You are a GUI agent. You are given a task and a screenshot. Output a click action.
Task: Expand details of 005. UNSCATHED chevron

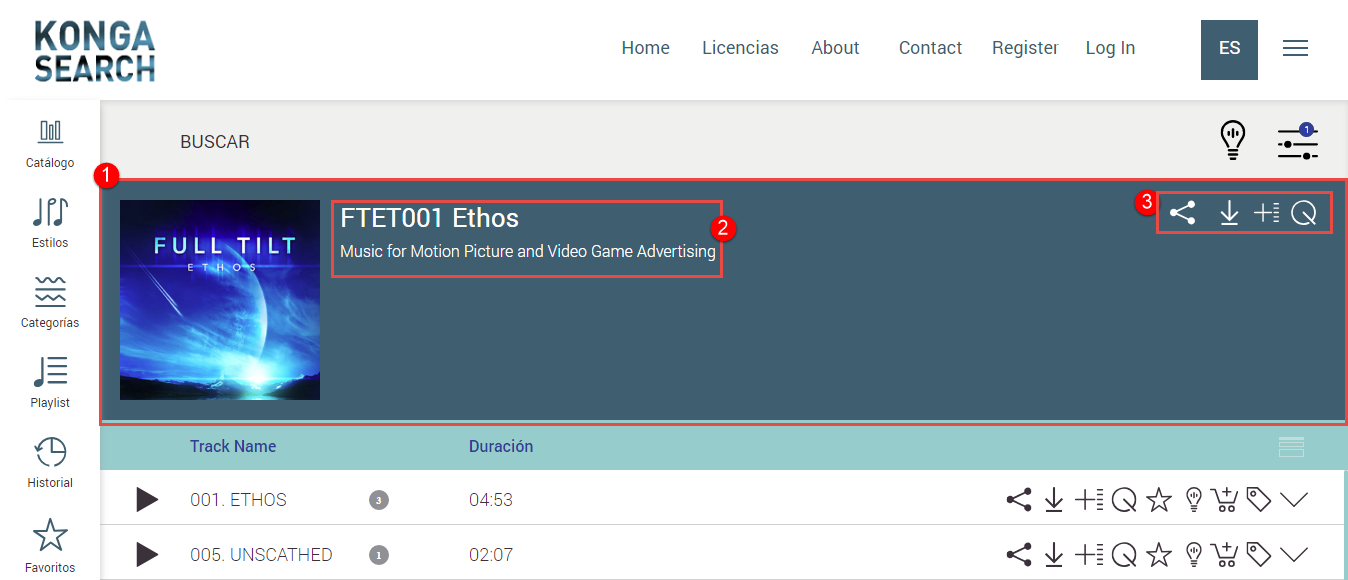click(x=1294, y=554)
